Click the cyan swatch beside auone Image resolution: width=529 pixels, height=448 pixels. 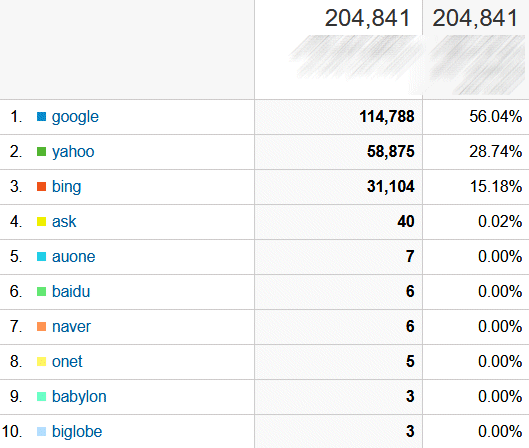(x=41, y=257)
